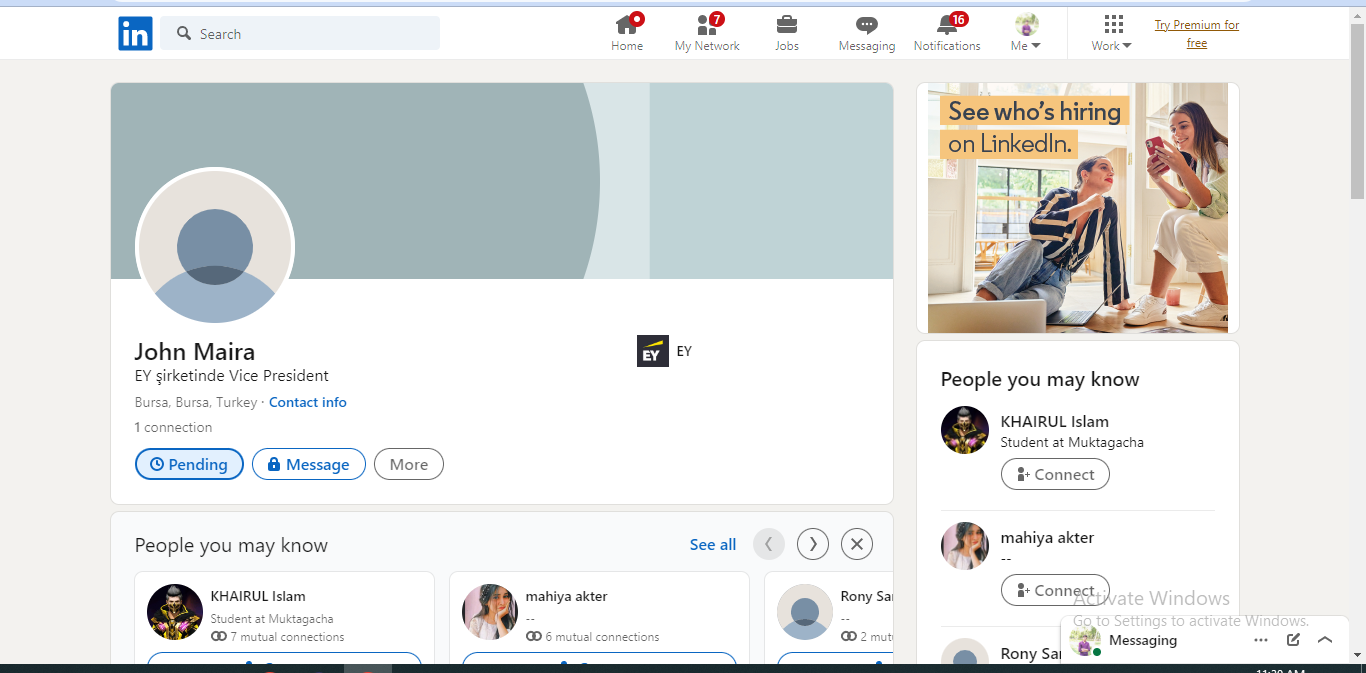Compose a new message from the overlay

pos(1293,640)
